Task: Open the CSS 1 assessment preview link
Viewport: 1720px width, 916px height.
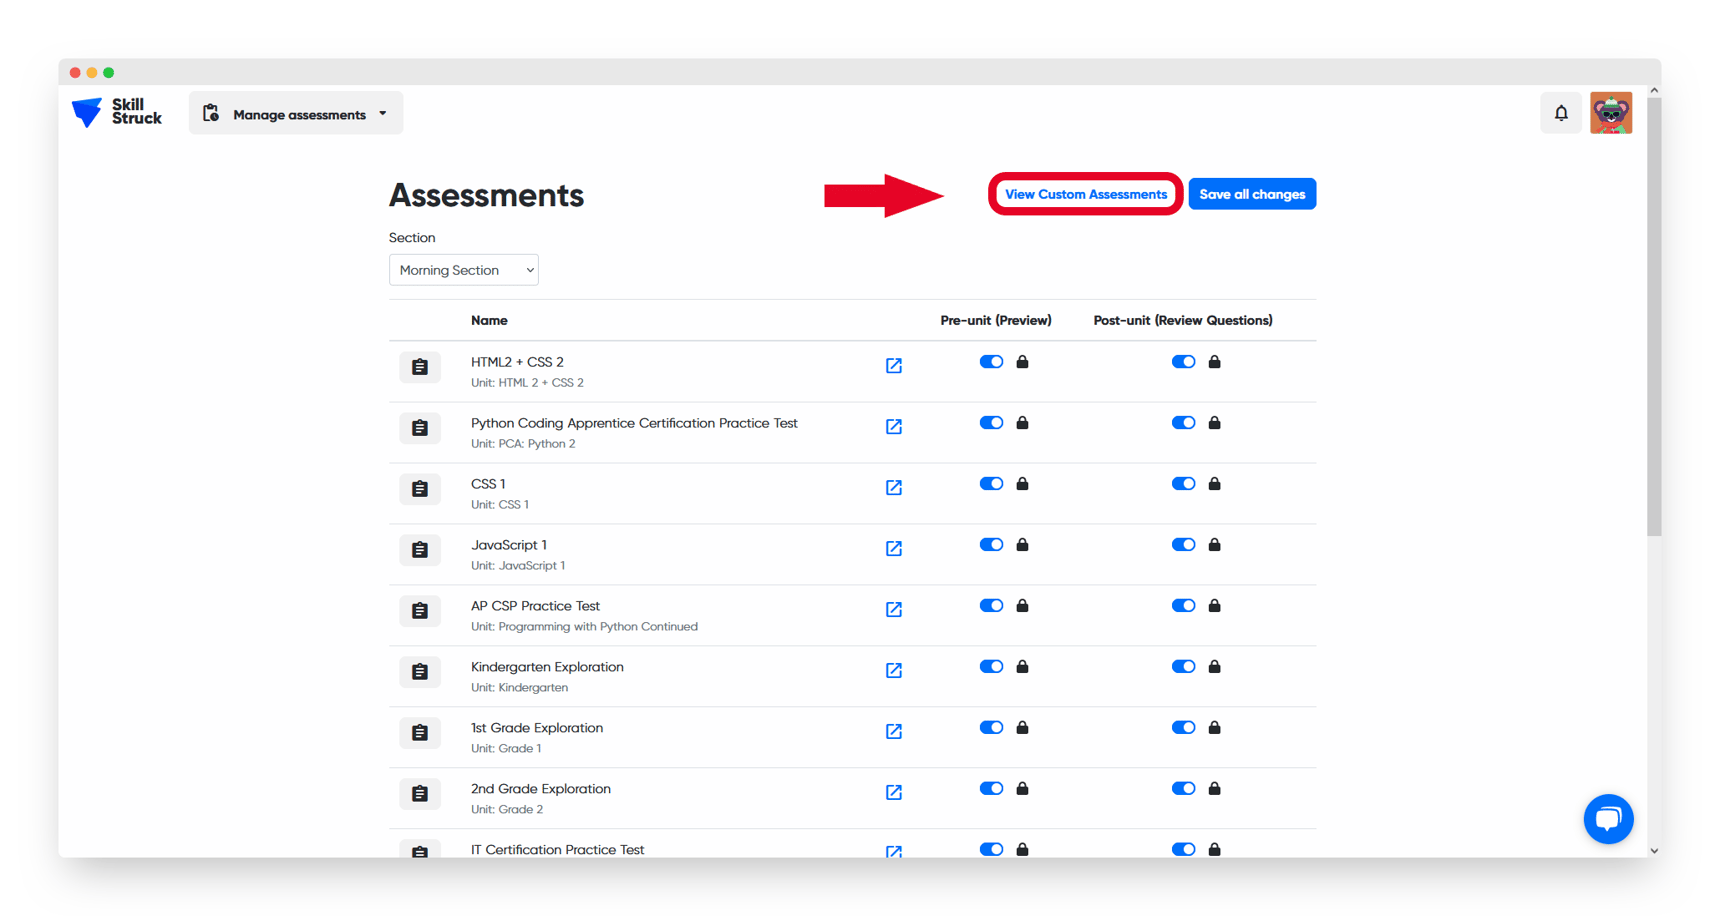Action: [893, 487]
